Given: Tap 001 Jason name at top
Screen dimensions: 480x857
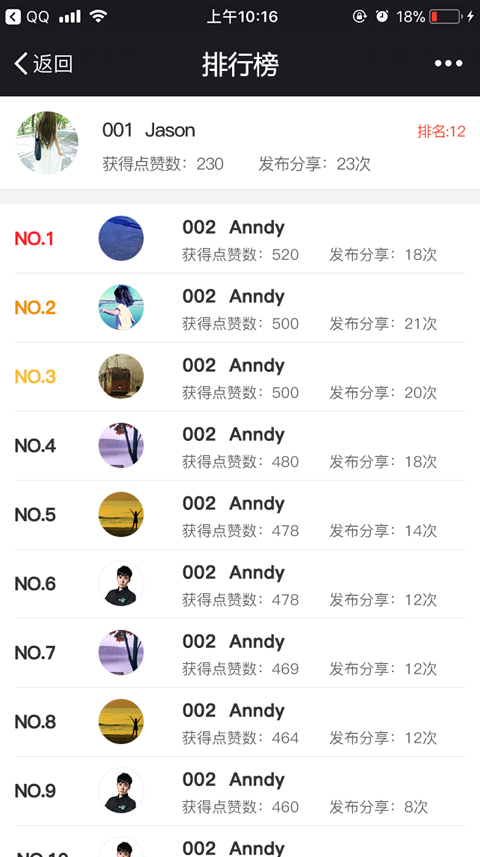Looking at the screenshot, I should click(x=149, y=130).
